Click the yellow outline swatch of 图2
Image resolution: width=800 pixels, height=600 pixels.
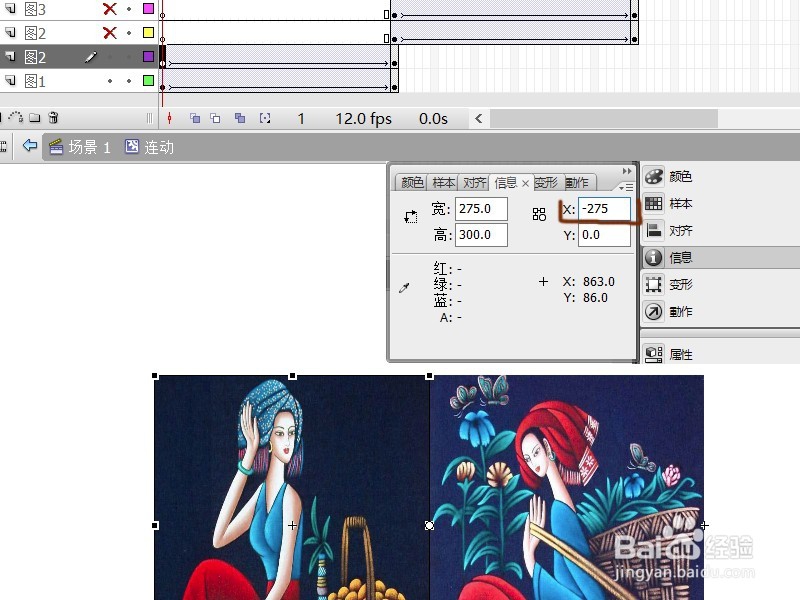(148, 33)
